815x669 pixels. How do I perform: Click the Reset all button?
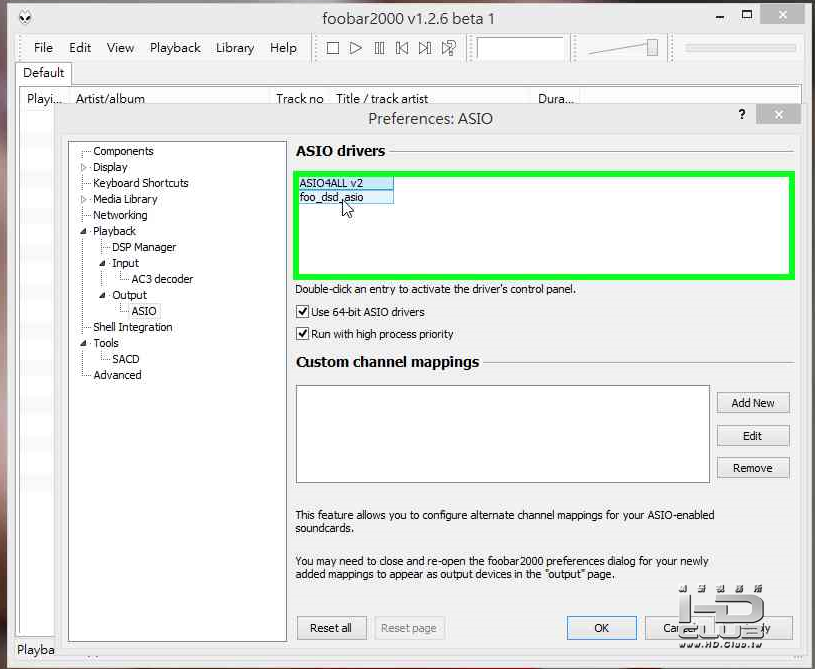pyautogui.click(x=331, y=628)
